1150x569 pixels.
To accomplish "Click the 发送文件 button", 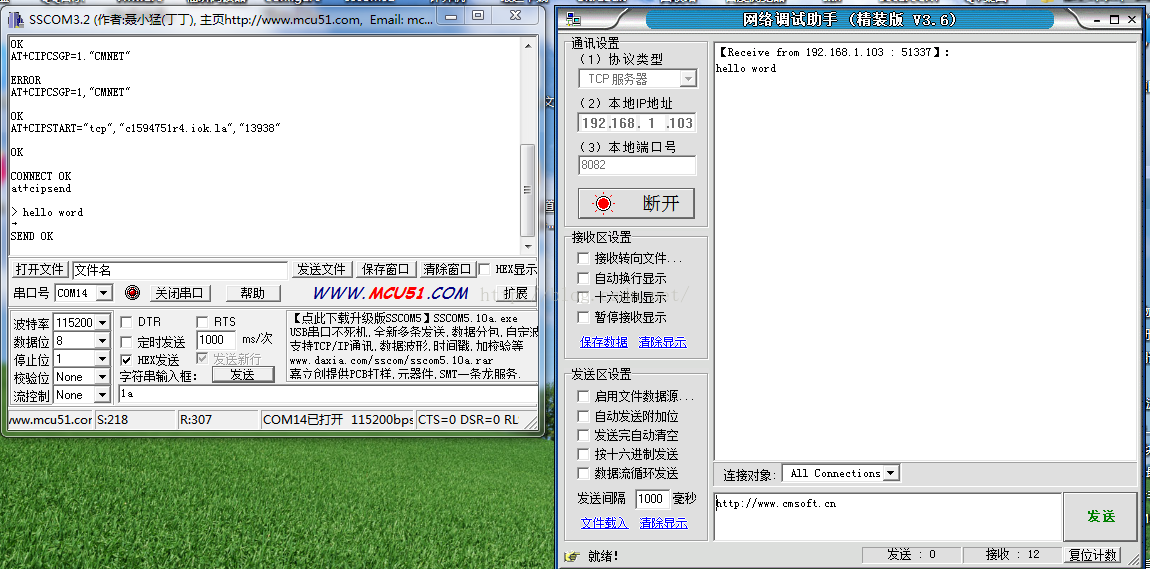I will [321, 270].
